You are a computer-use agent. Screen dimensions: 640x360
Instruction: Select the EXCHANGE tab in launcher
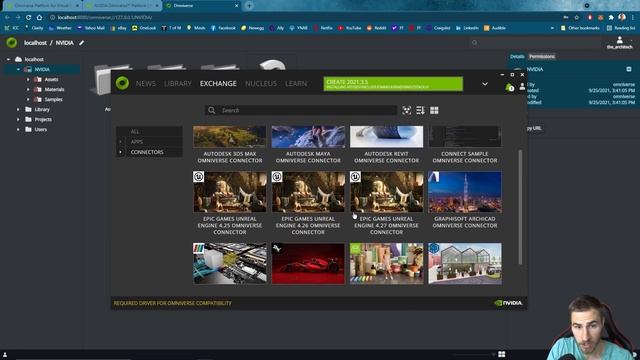(218, 84)
